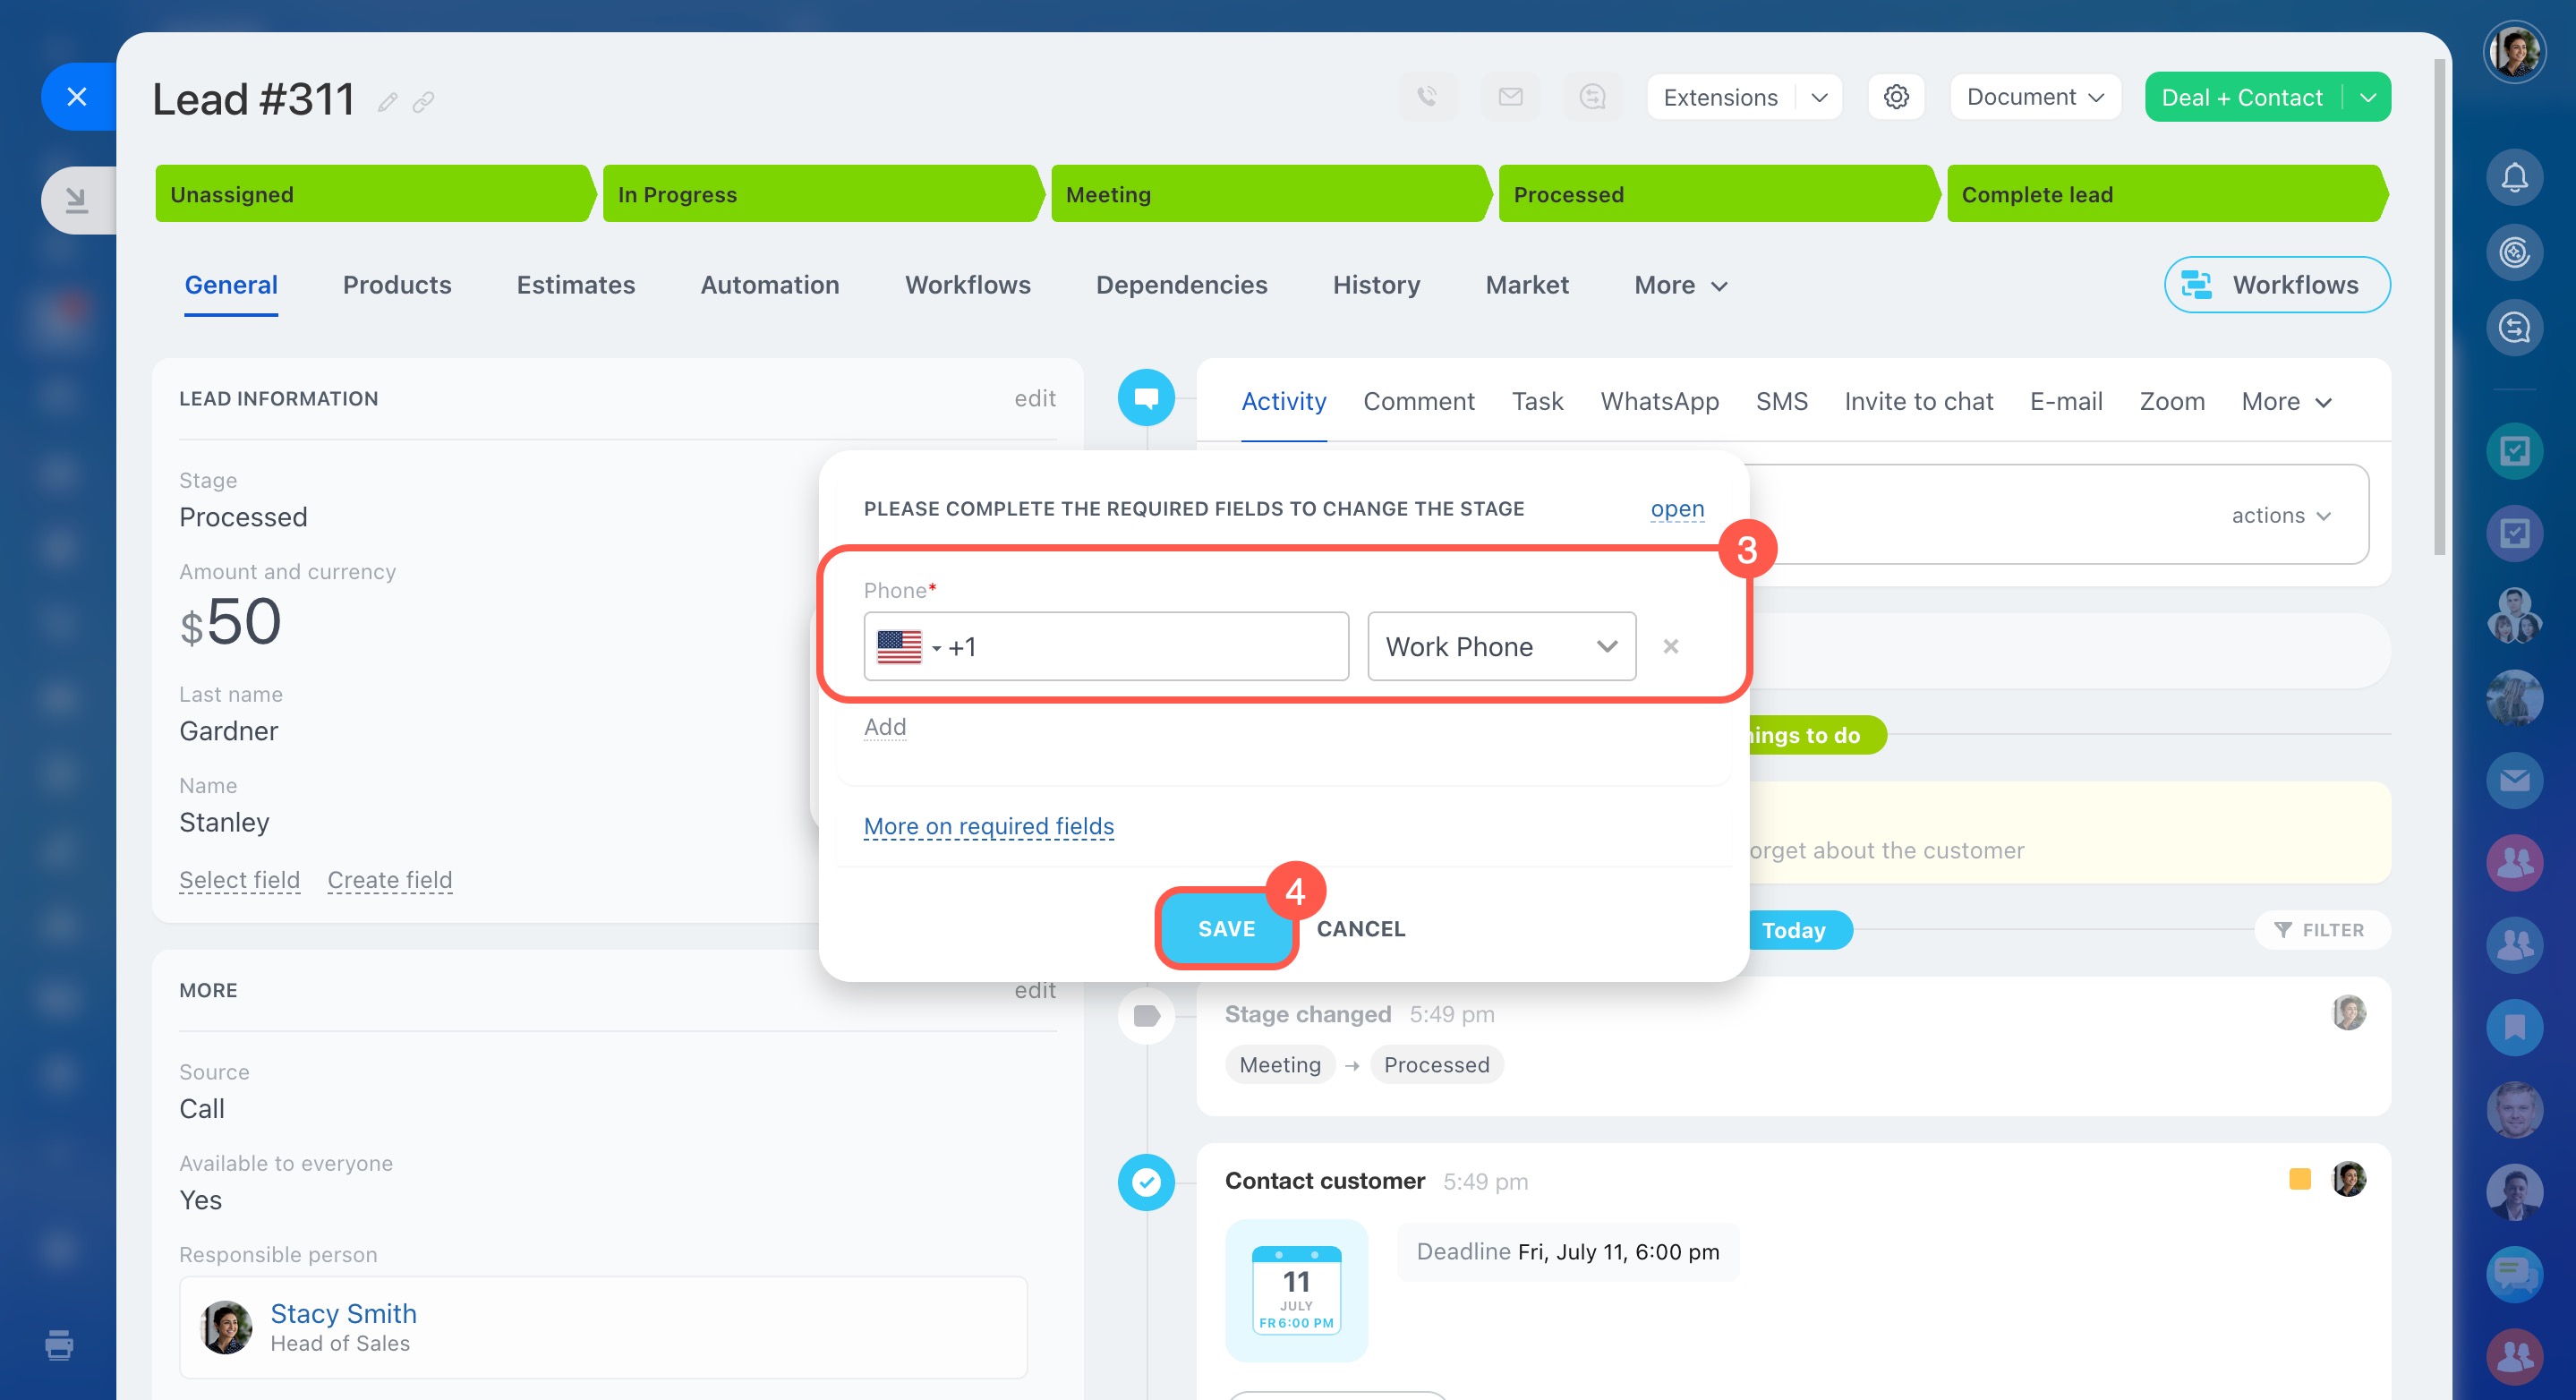Open More on required fields link
Image resolution: width=2576 pixels, height=1400 pixels.
[988, 826]
